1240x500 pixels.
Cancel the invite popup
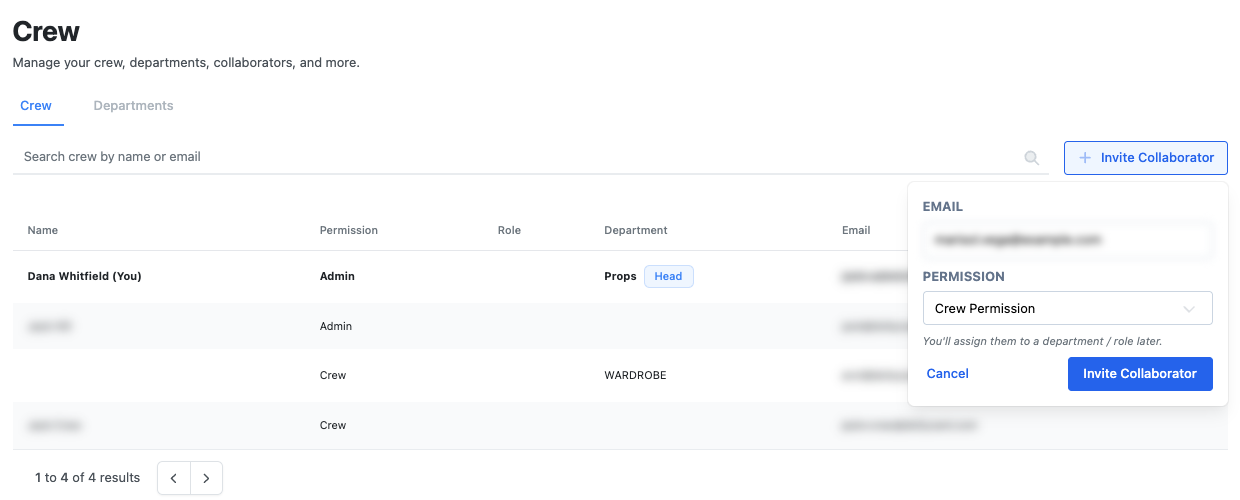(x=947, y=374)
